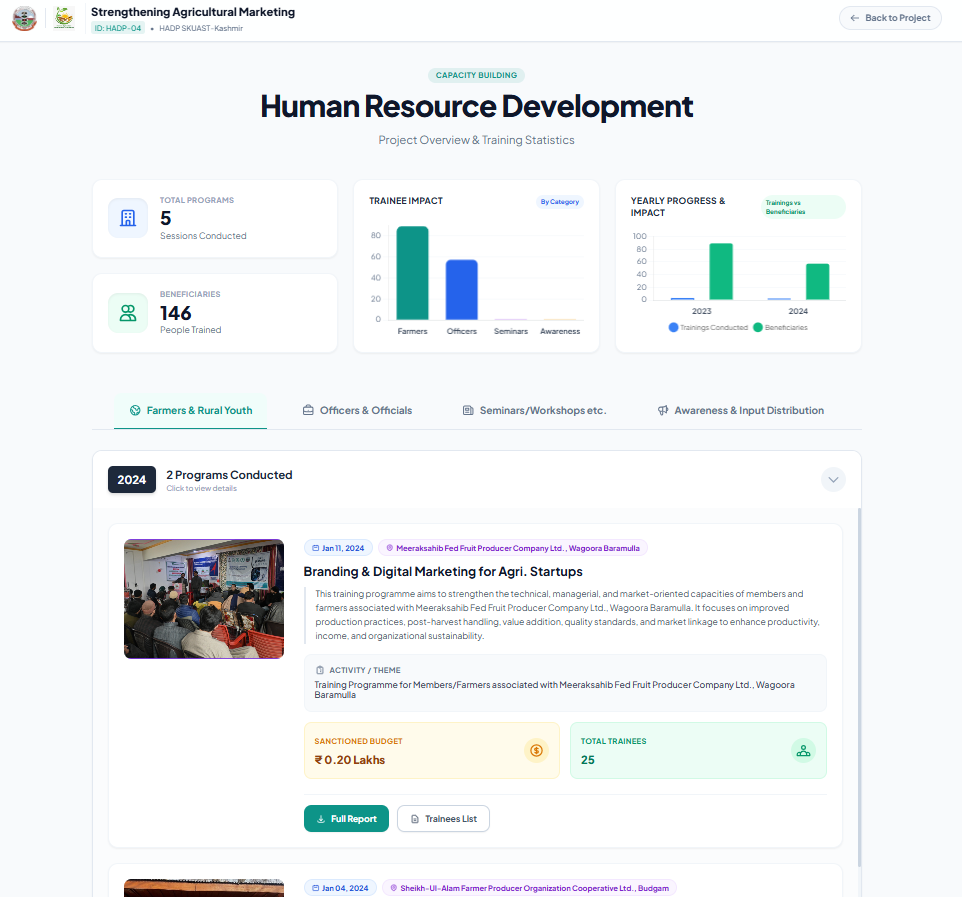
Task: Click the government emblem logo in the header
Action: point(24,18)
